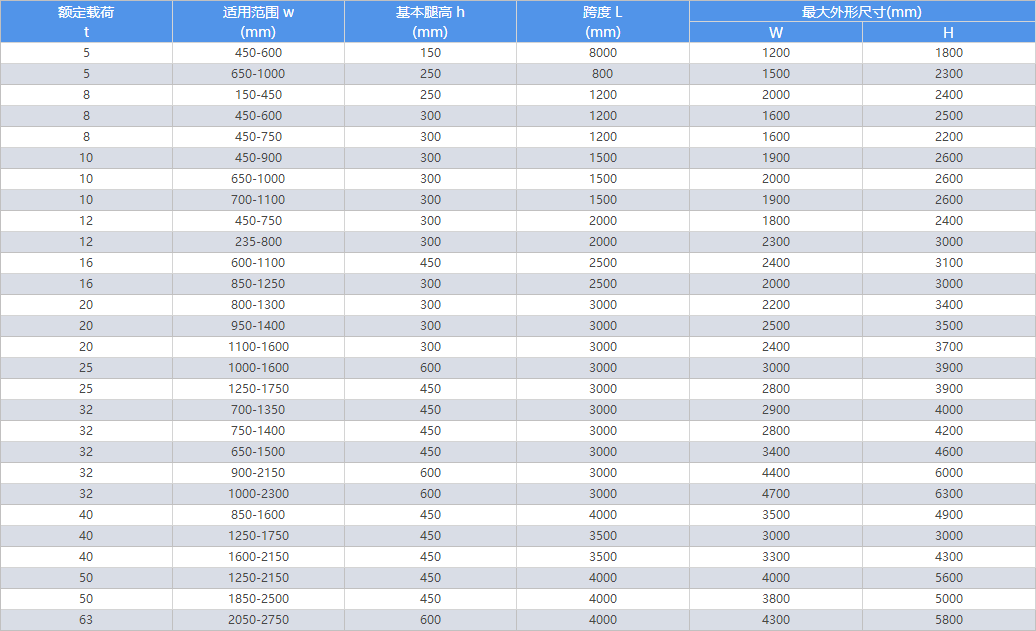Click the 5800 height cell
Screen dimensions: 1036x631
949,620
